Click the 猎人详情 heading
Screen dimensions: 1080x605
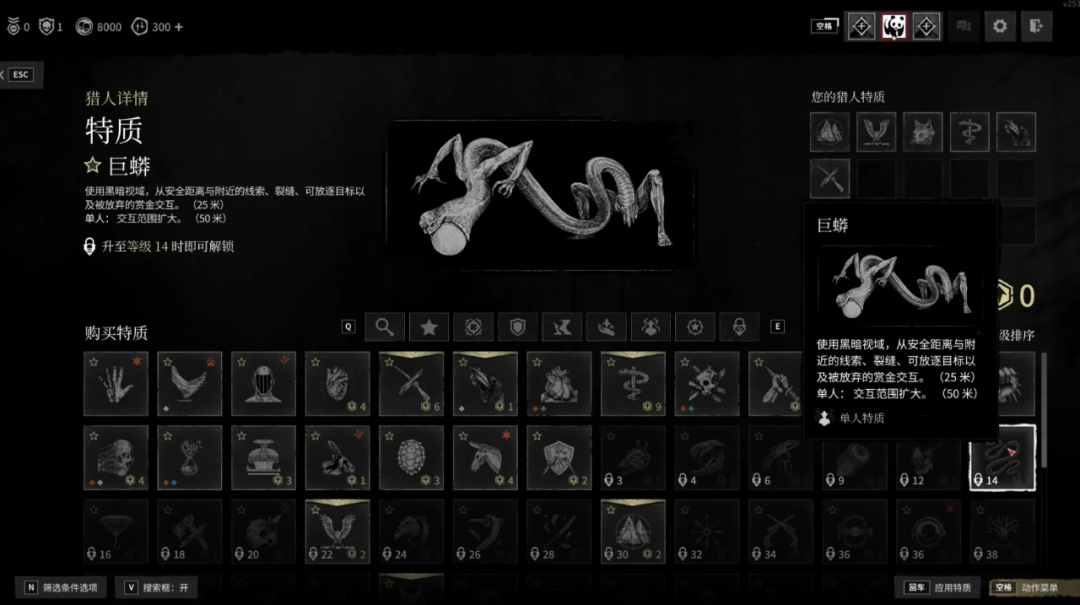(x=116, y=99)
